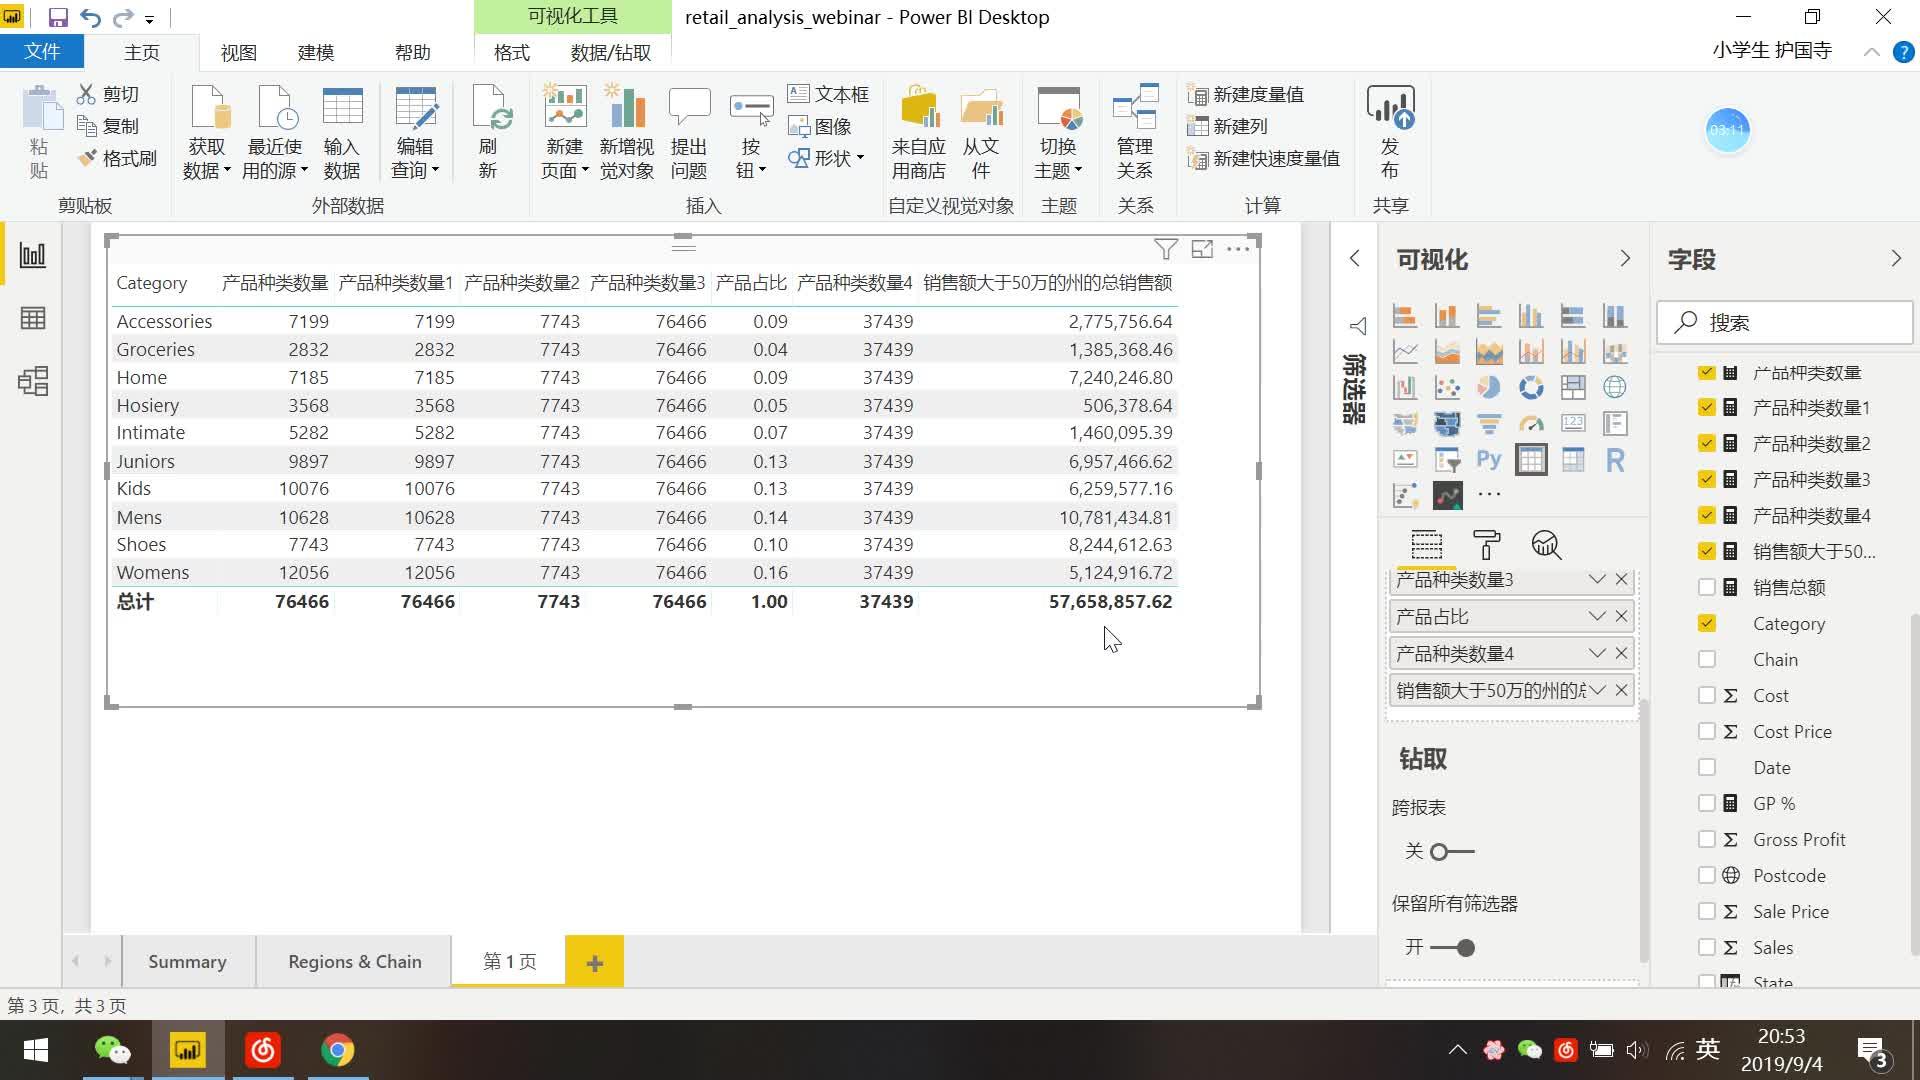The image size is (1920, 1080).
Task: Select the pie chart visual icon
Action: (x=1489, y=387)
